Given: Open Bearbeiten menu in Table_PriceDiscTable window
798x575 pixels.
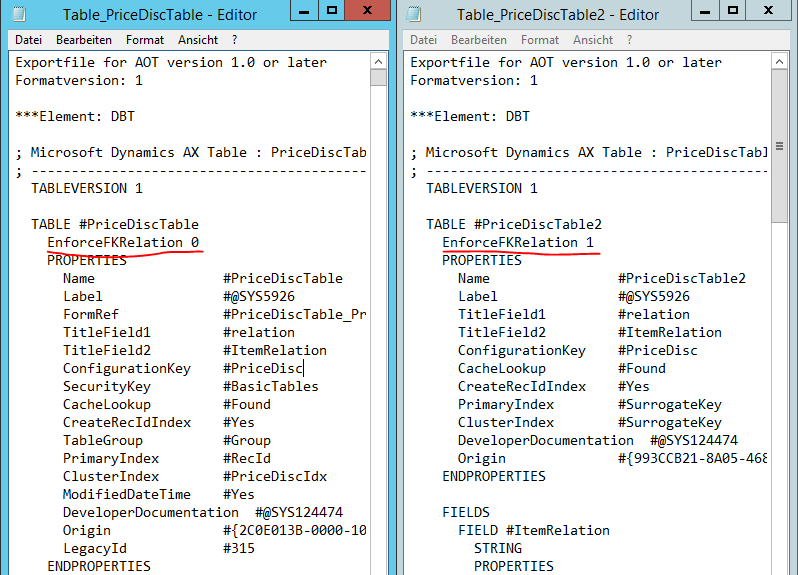Looking at the screenshot, I should point(84,40).
